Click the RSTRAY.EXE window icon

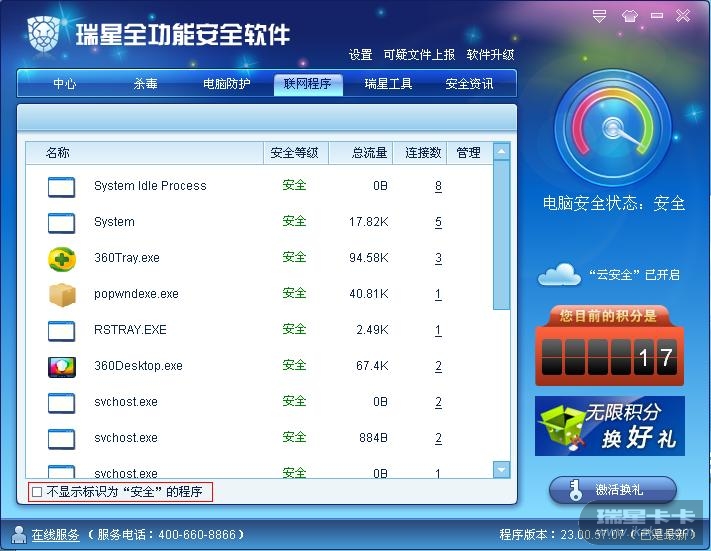62,331
